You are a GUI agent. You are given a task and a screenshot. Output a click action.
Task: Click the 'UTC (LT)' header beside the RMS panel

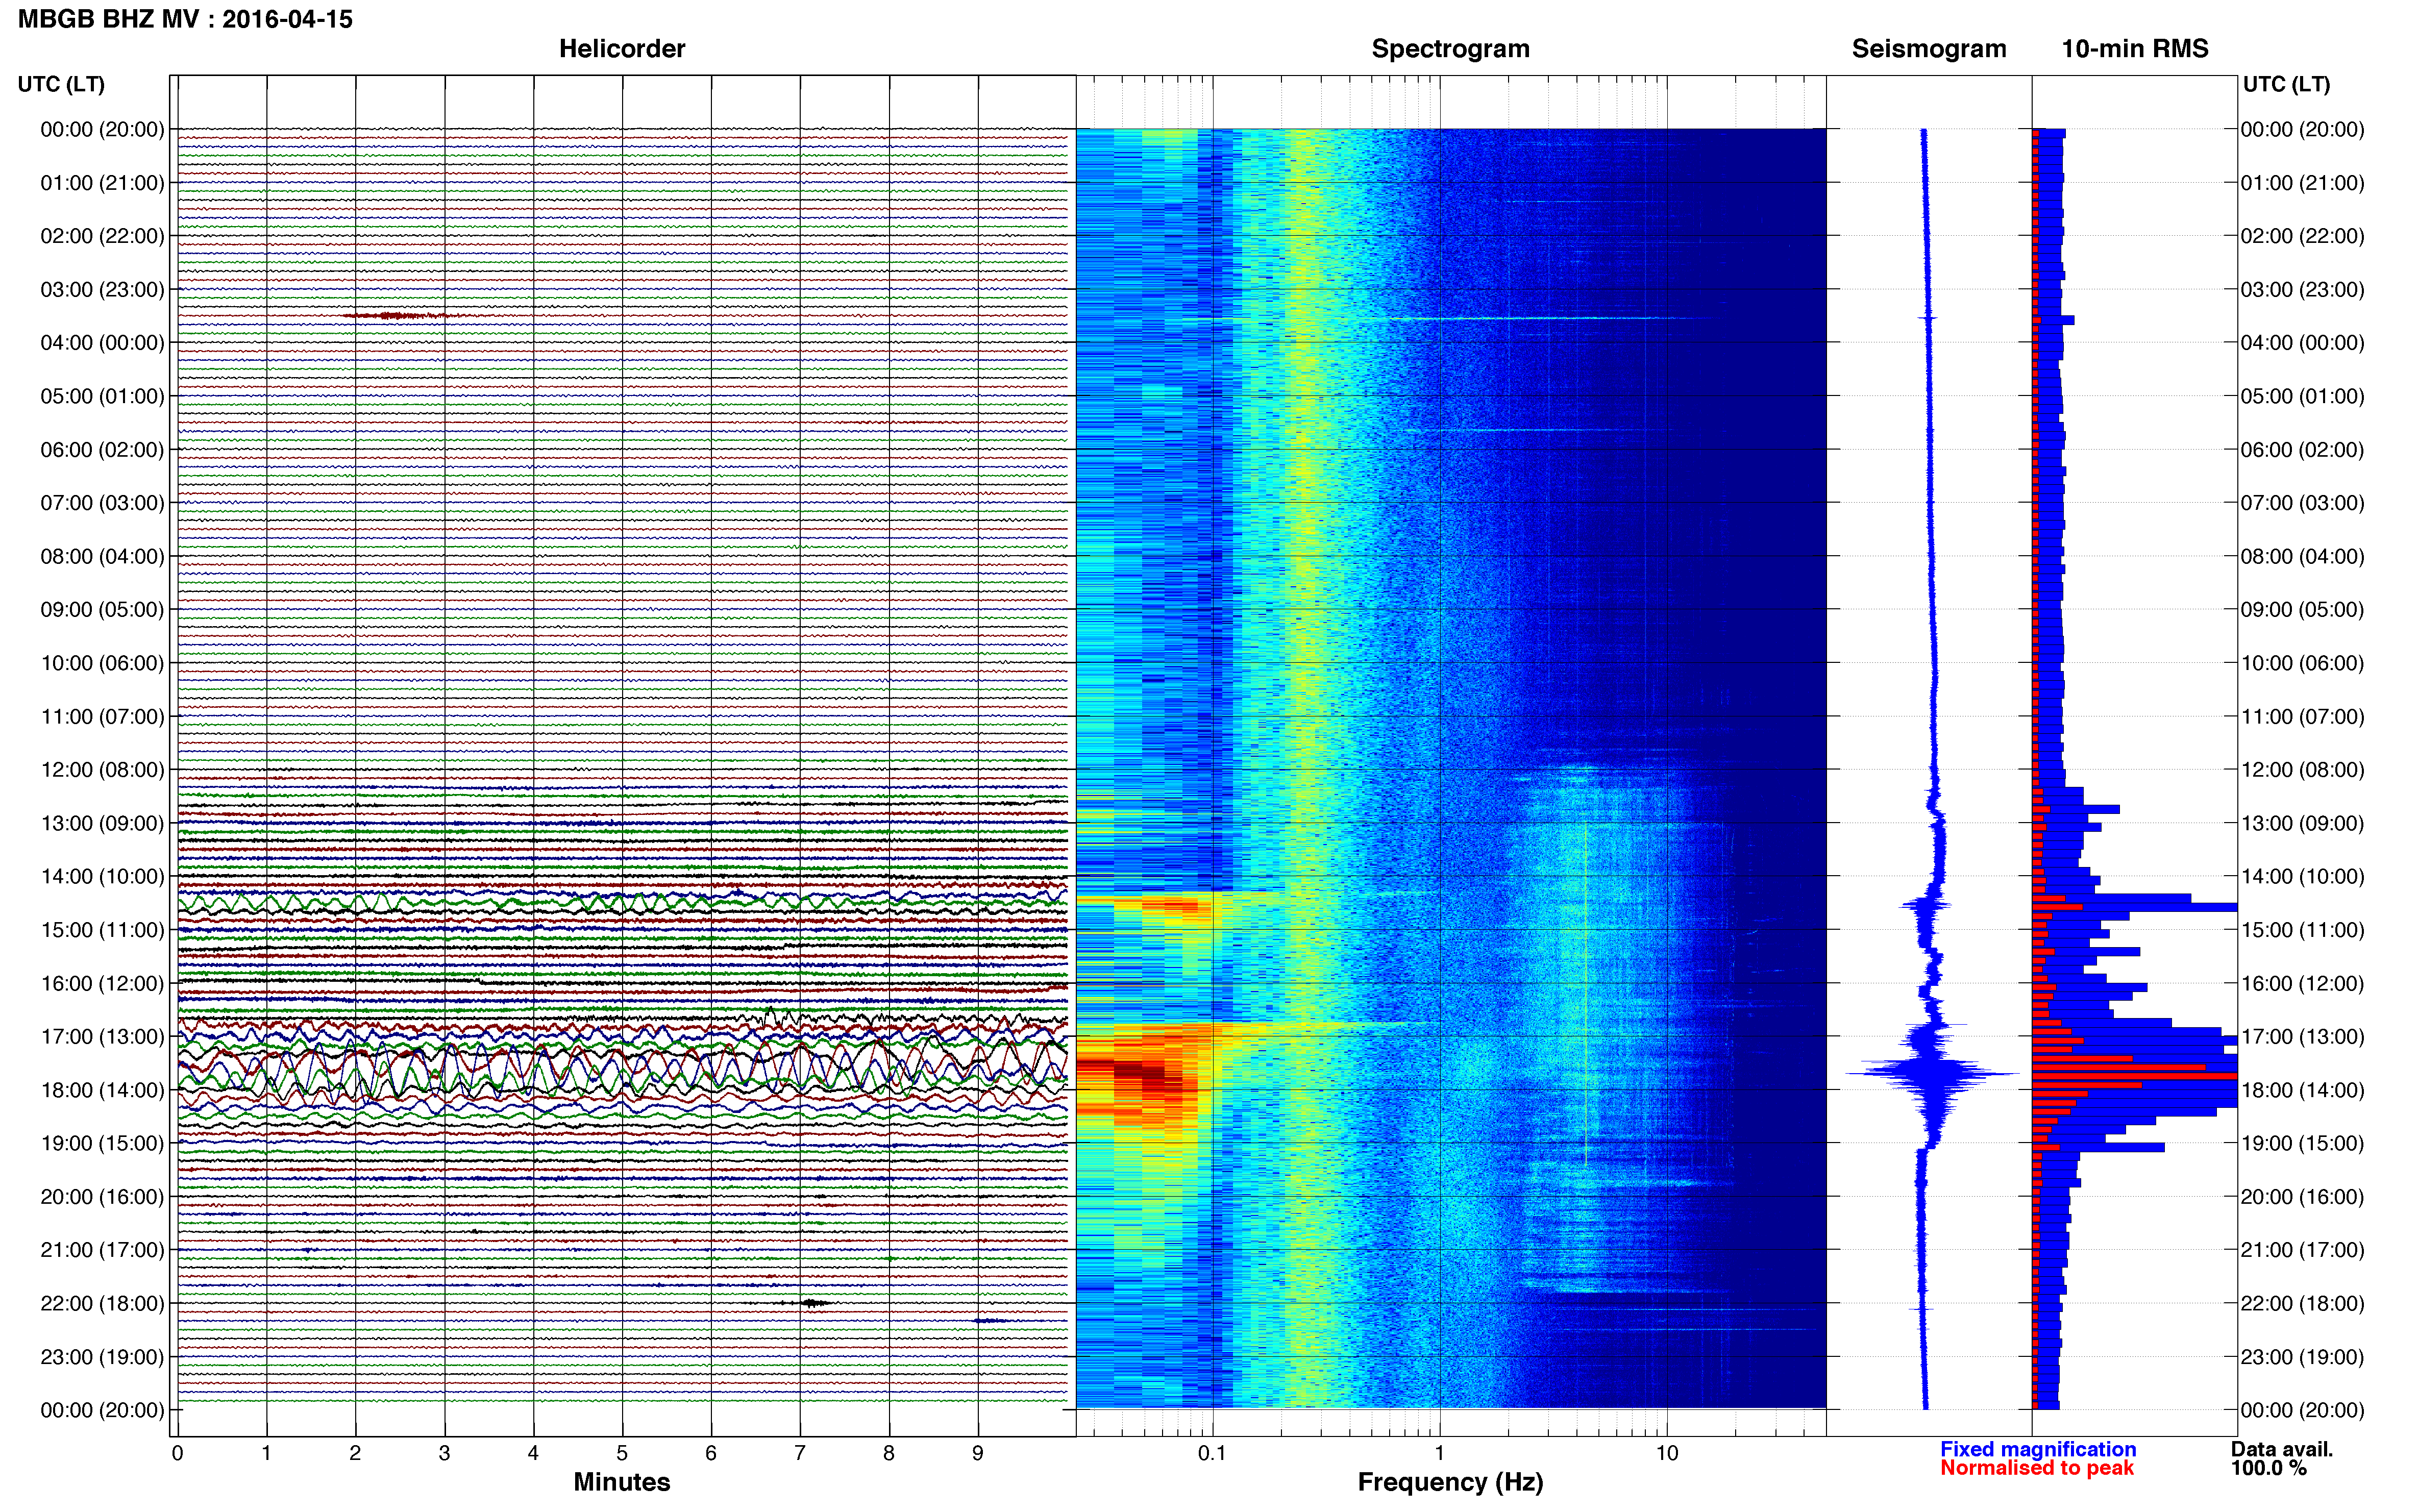pyautogui.click(x=2286, y=84)
